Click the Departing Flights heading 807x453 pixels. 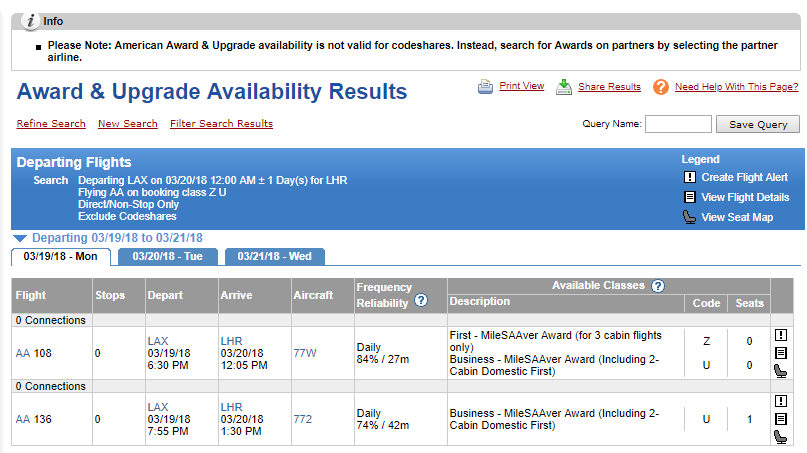74,162
